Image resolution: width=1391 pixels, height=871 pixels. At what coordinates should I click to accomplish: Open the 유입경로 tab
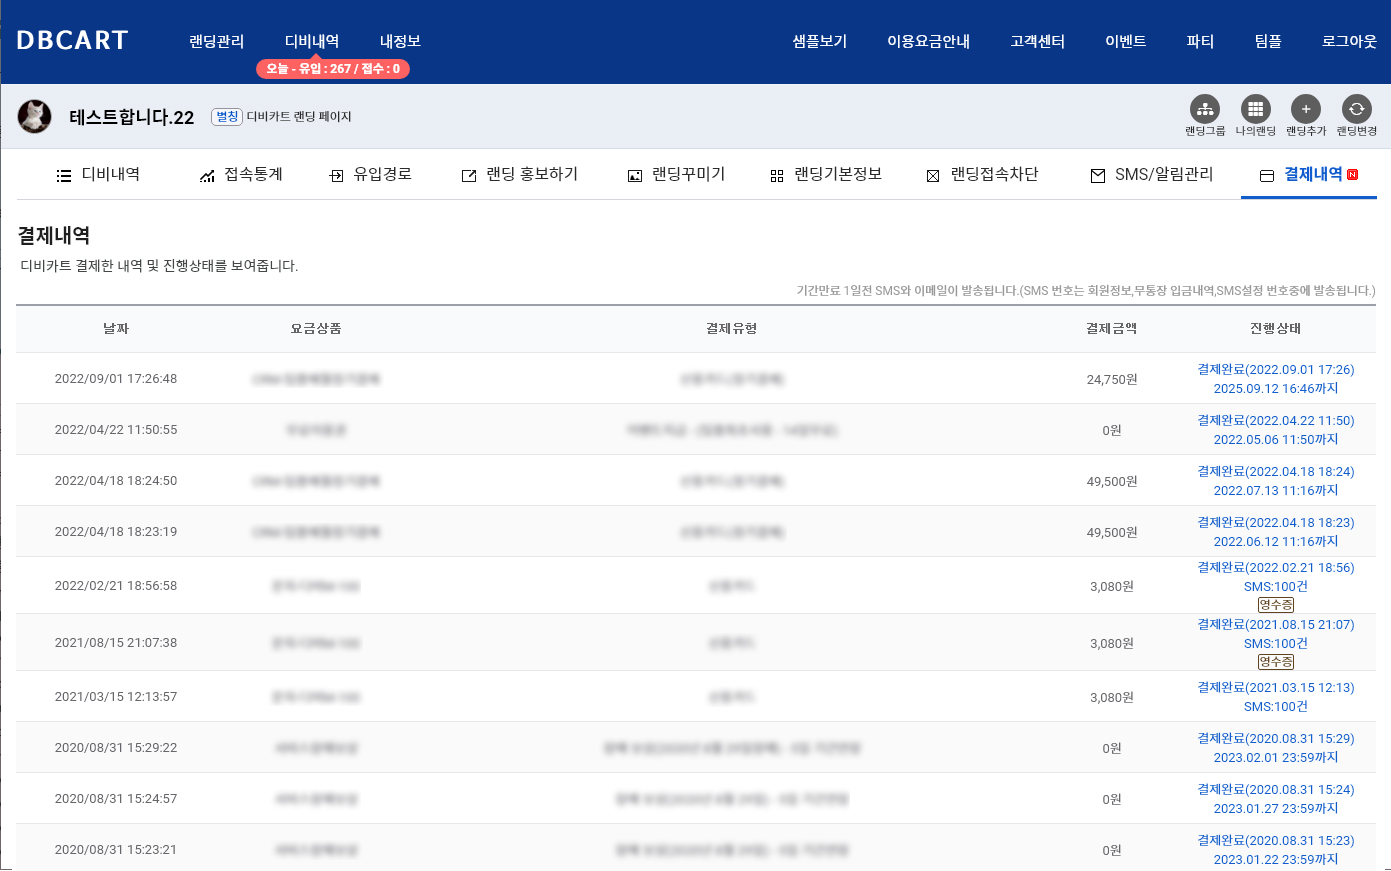371,175
